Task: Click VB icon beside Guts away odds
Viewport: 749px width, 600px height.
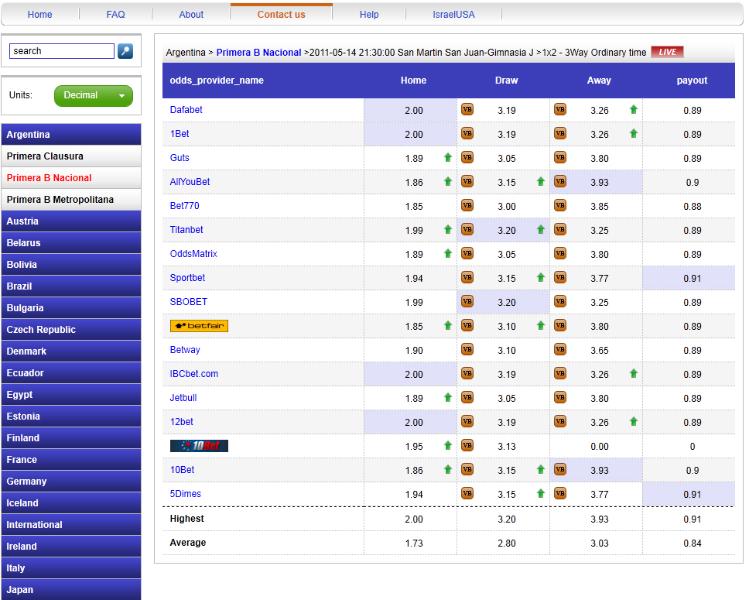Action: click(560, 158)
